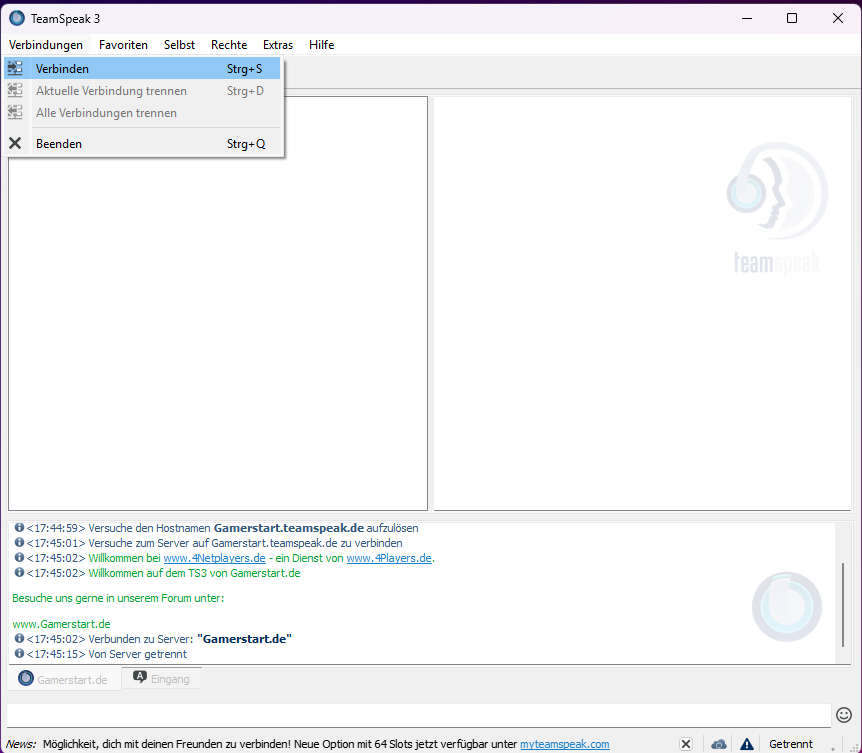Switch to the Eingang chat tab
The height and width of the screenshot is (753, 862).
(x=161, y=679)
